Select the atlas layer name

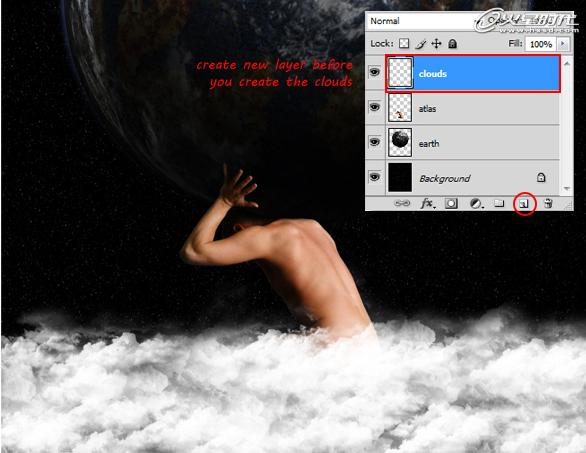tap(427, 109)
